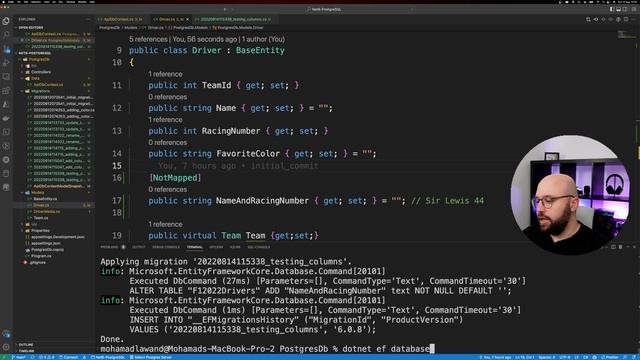Click the go back arrow in title bar

[x=225, y=9]
